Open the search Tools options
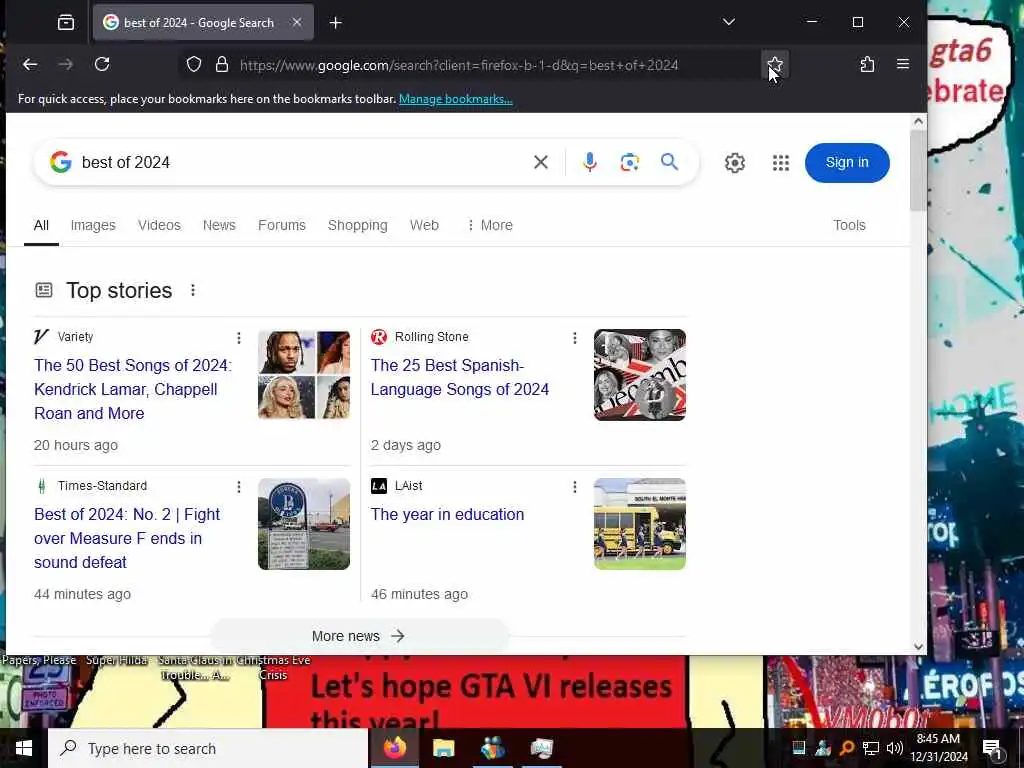Viewport: 1024px width, 768px height. coord(849,225)
